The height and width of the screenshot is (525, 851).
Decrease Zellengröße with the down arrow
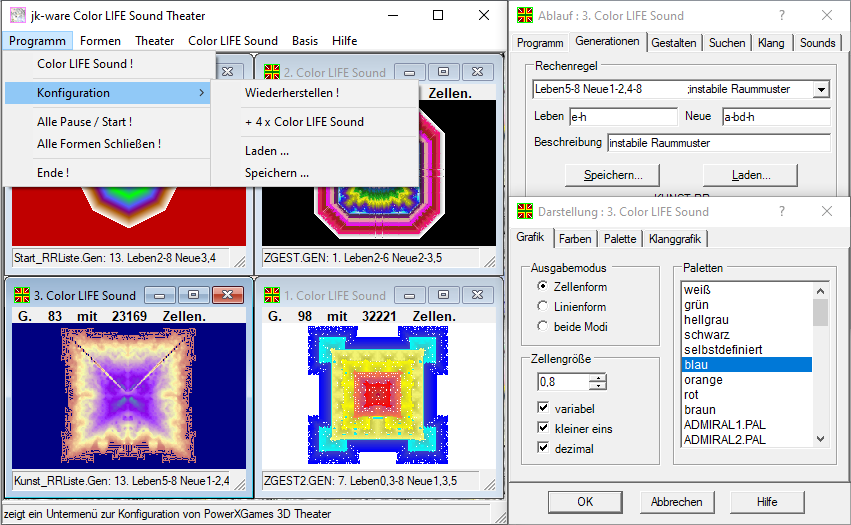point(598,385)
